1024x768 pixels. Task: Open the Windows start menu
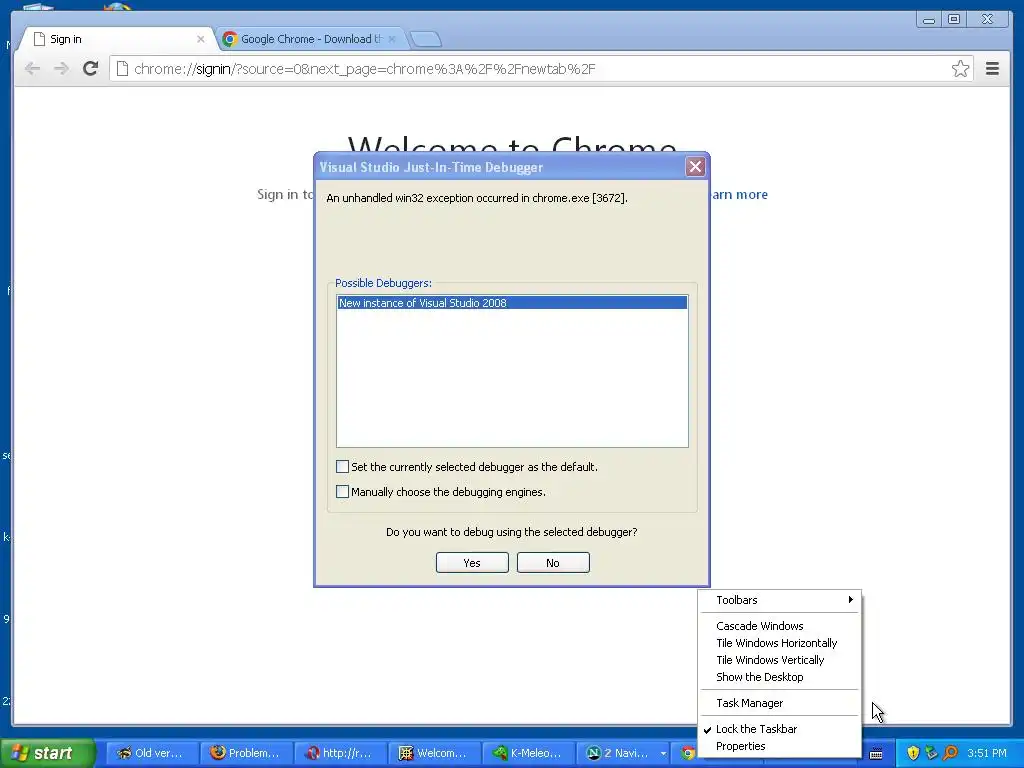pos(47,753)
